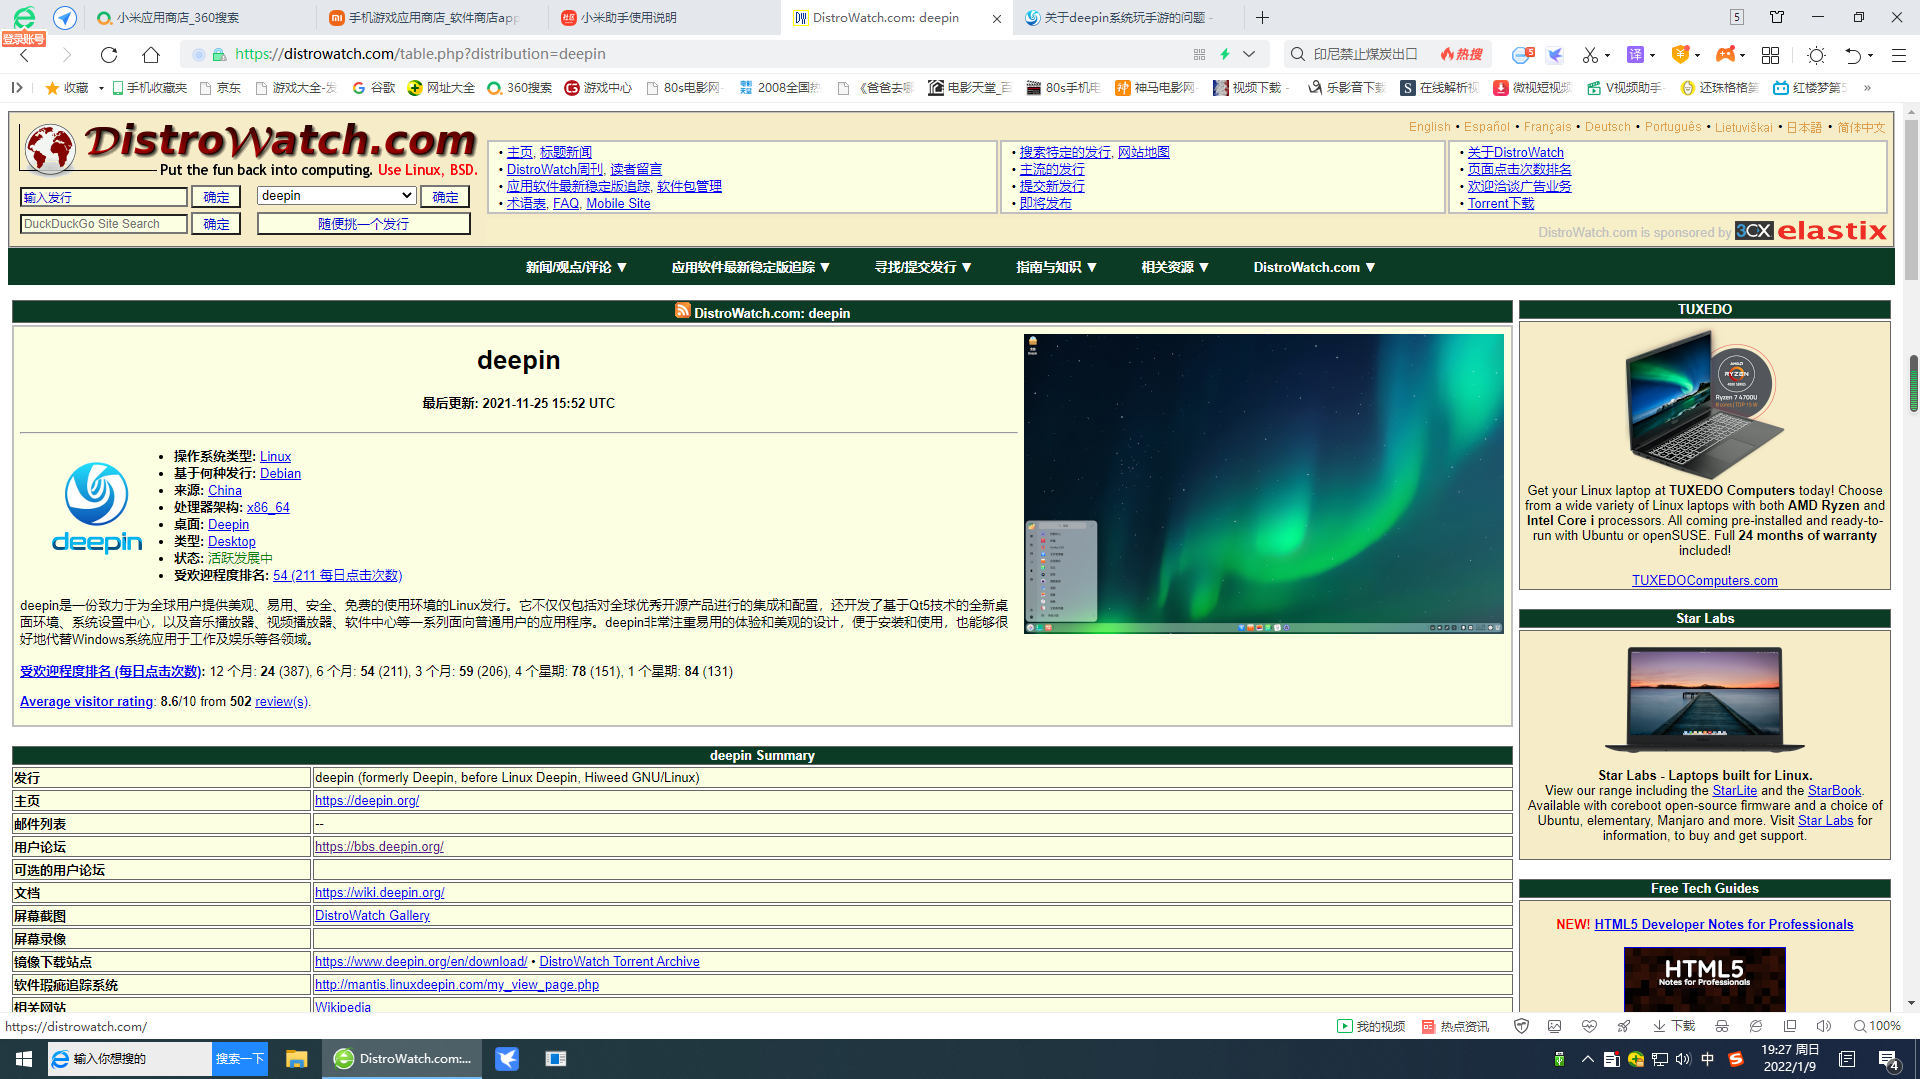Viewport: 1920px width, 1079px height.
Task: Open the browser main menu
Action: [x=1899, y=54]
